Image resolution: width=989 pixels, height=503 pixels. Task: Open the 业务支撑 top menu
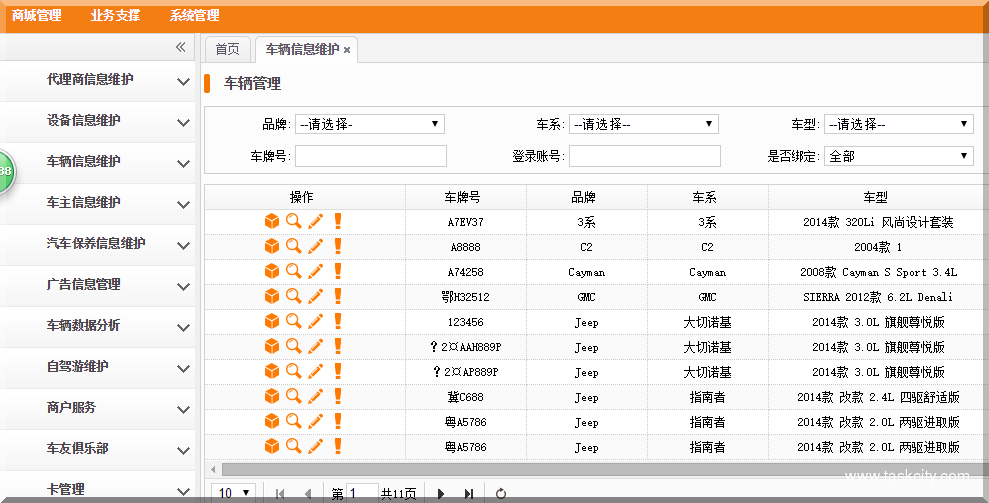pyautogui.click(x=115, y=16)
